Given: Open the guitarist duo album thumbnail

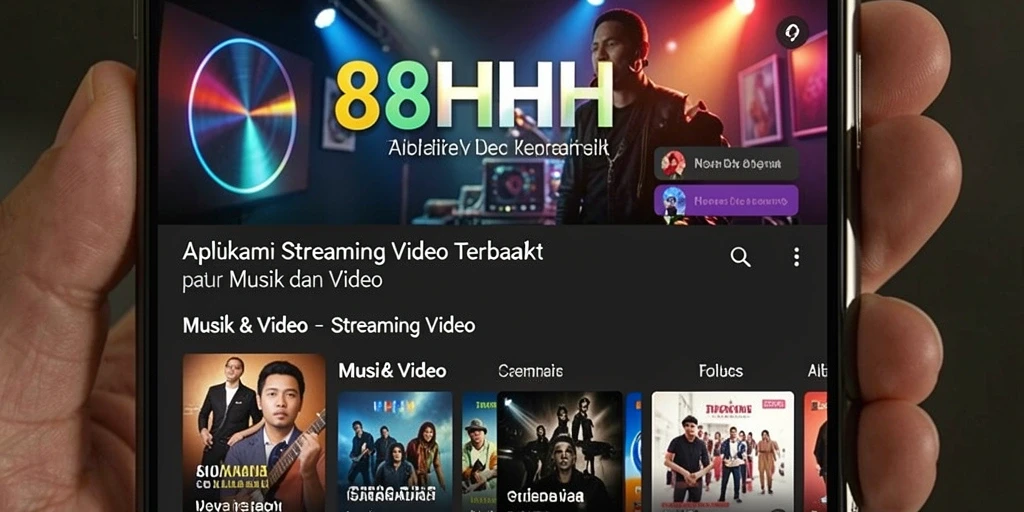Looking at the screenshot, I should click(x=254, y=432).
